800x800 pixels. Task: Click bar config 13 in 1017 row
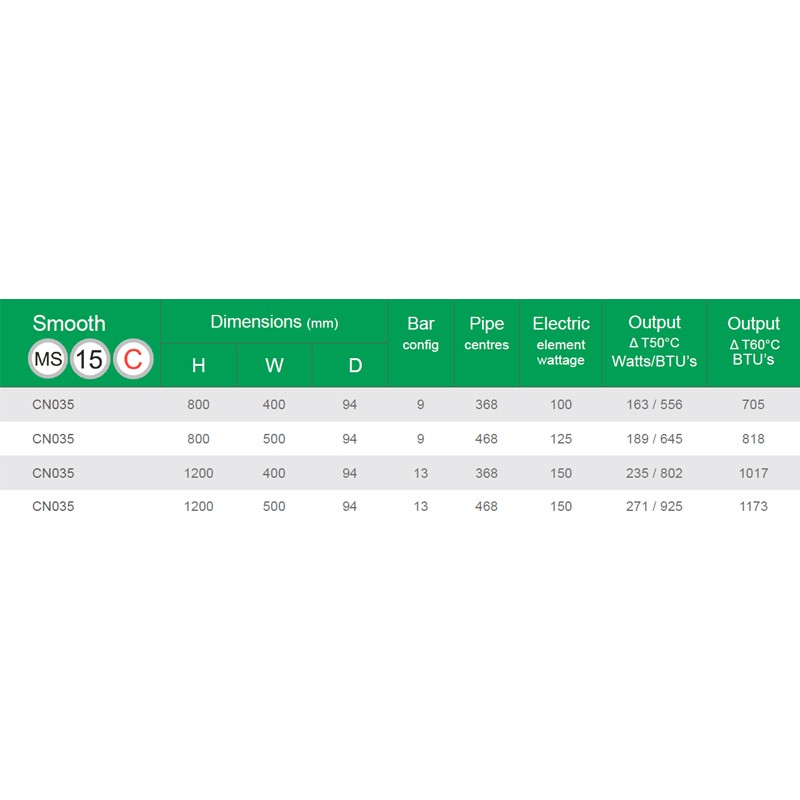click(x=420, y=473)
